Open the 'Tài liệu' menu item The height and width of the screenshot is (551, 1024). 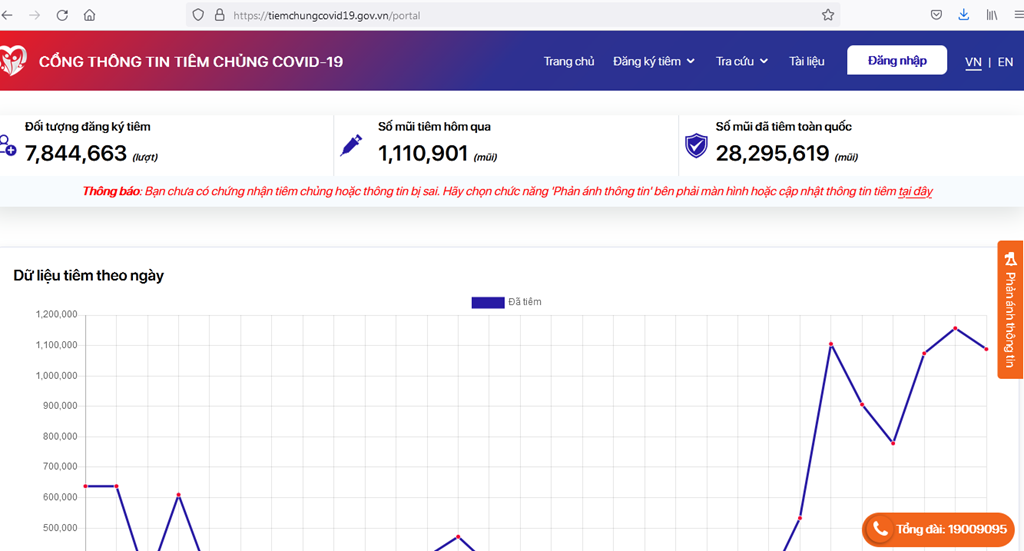pos(807,62)
